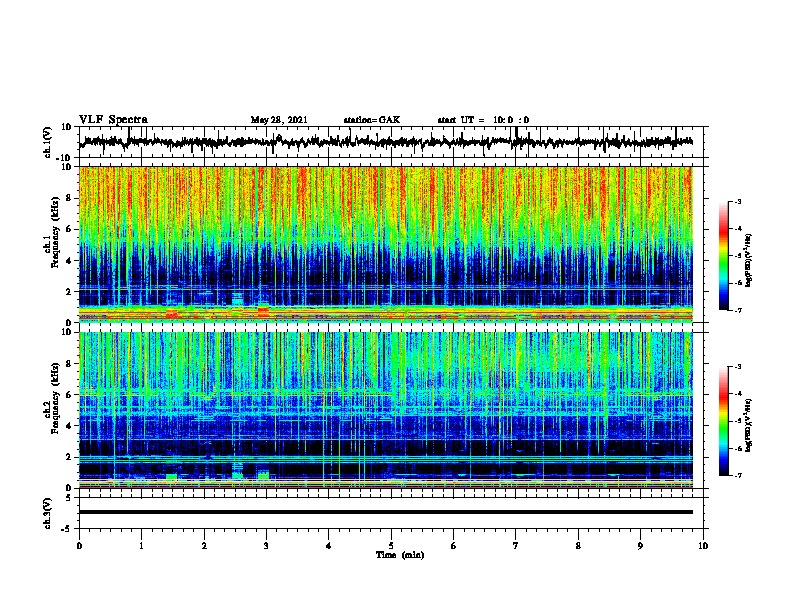This screenshot has height=612, width=792.
Task: Click the "10" tick on the time axis
Action: tap(703, 546)
